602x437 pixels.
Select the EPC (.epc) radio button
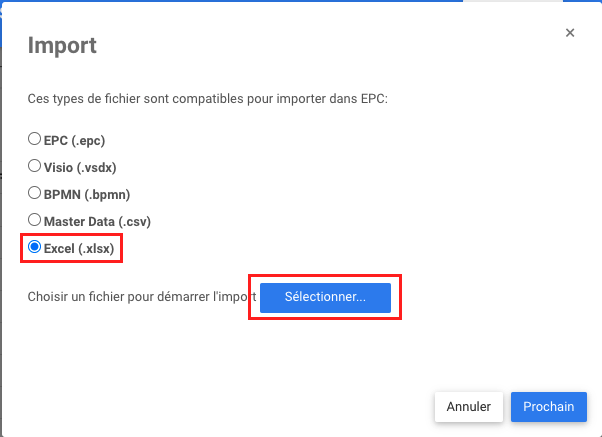click(35, 140)
